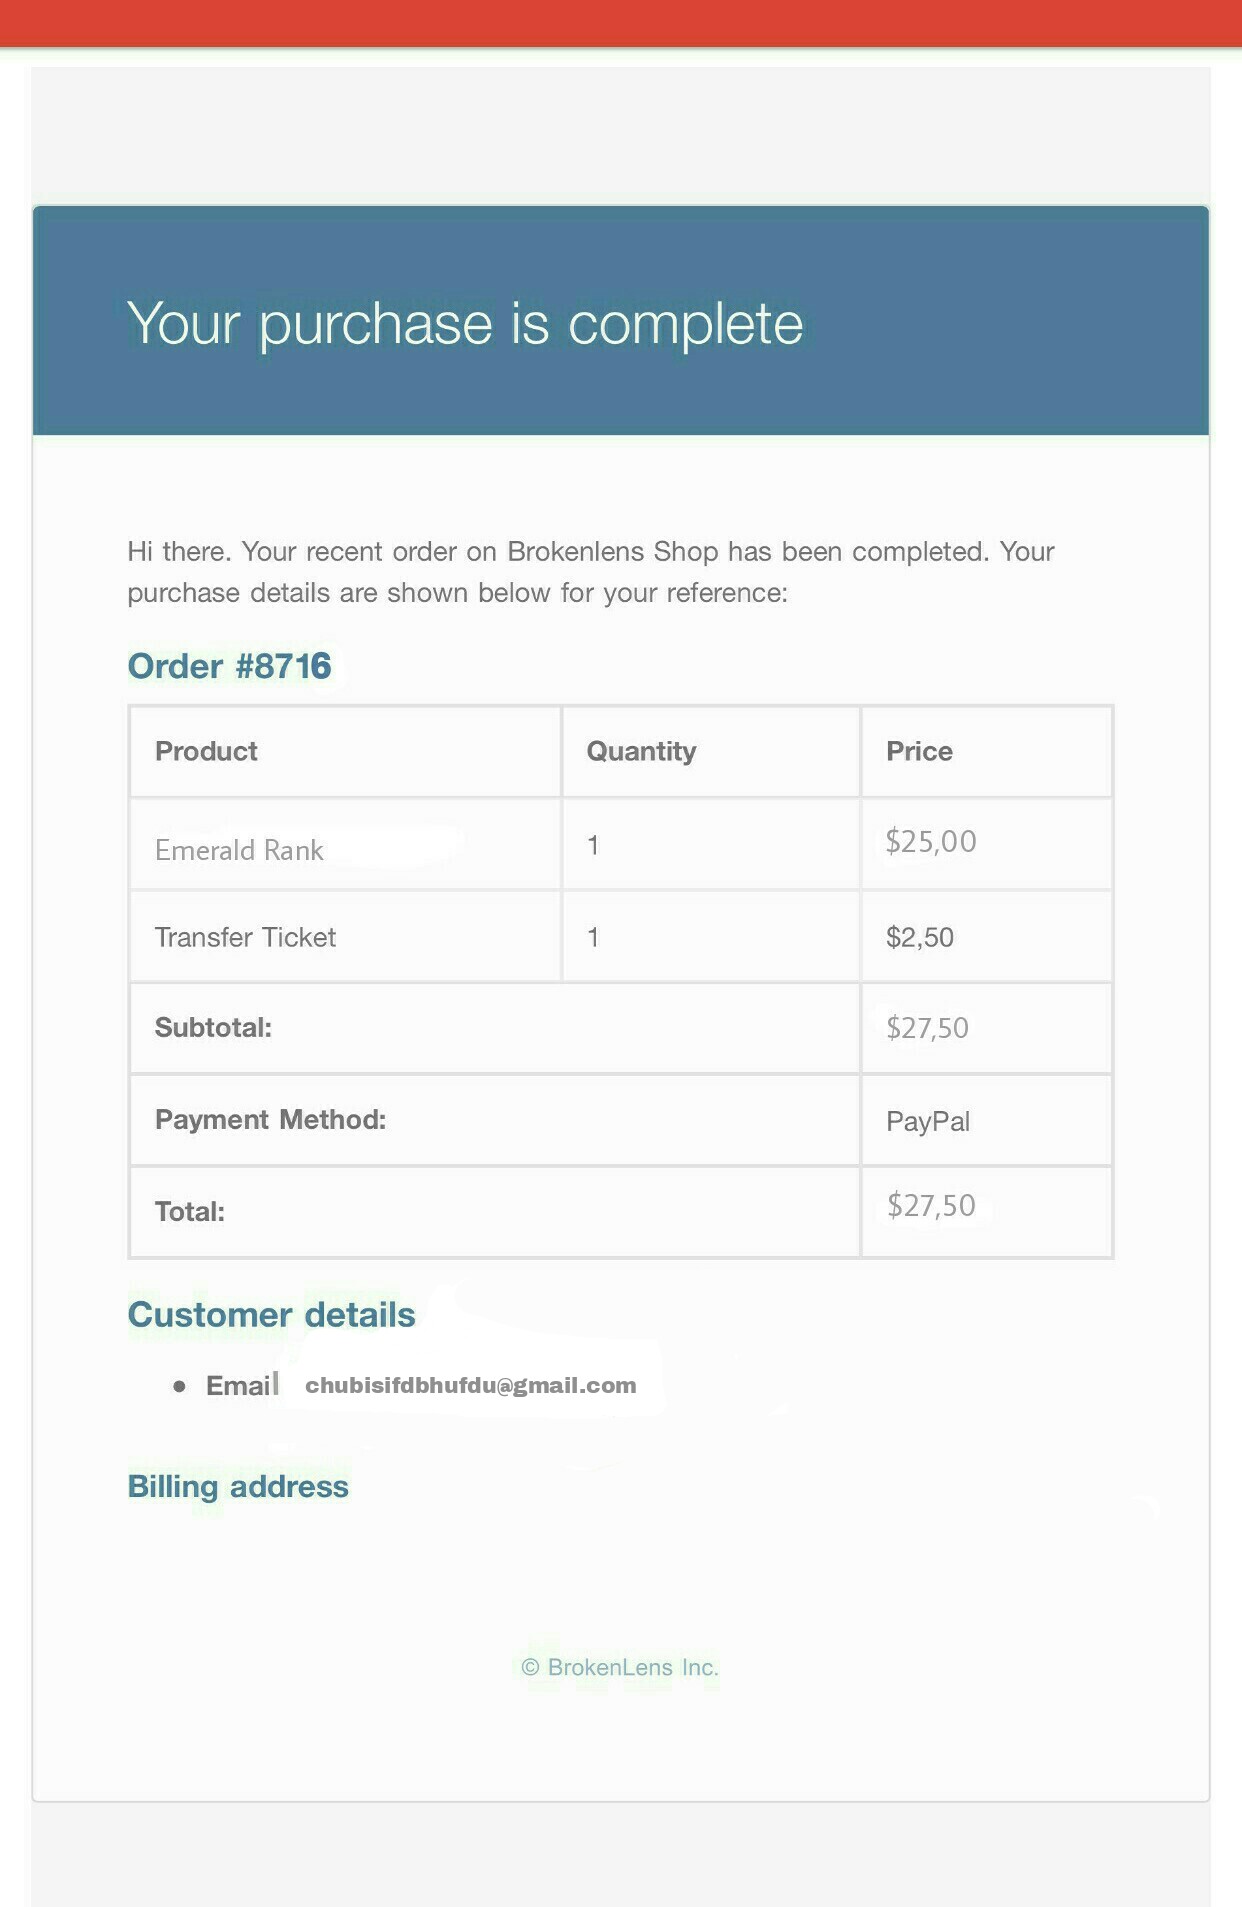The height and width of the screenshot is (1907, 1242).
Task: Click the Payment Method label
Action: pos(270,1119)
